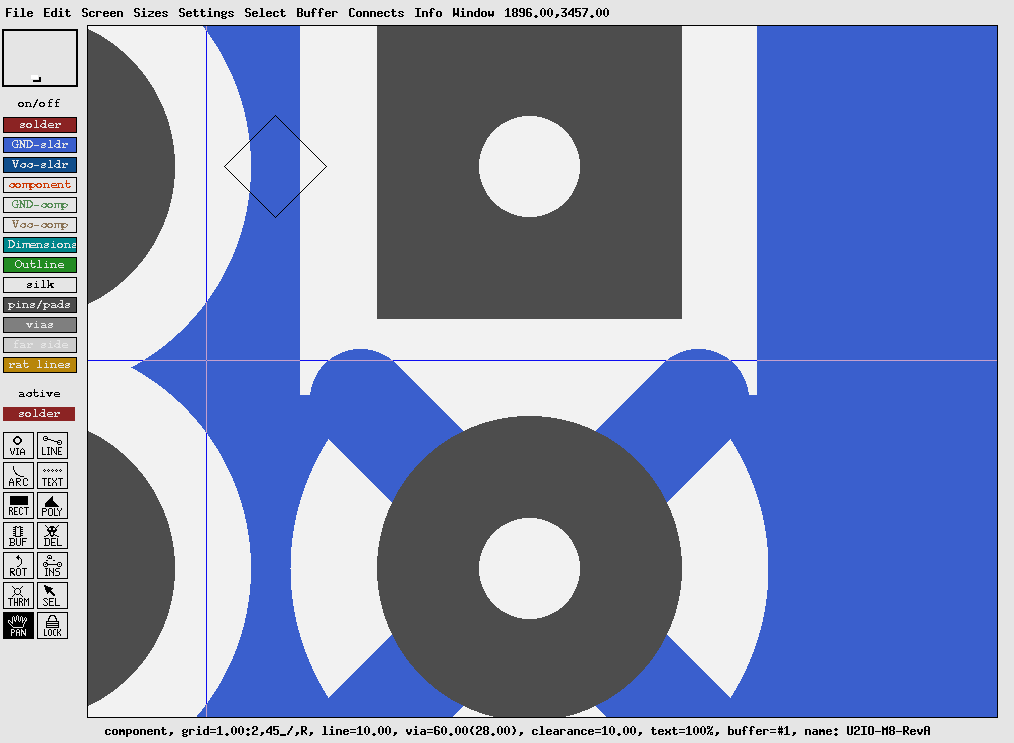The height and width of the screenshot is (743, 1014).
Task: Activate the TEXT tool
Action: tap(52, 475)
